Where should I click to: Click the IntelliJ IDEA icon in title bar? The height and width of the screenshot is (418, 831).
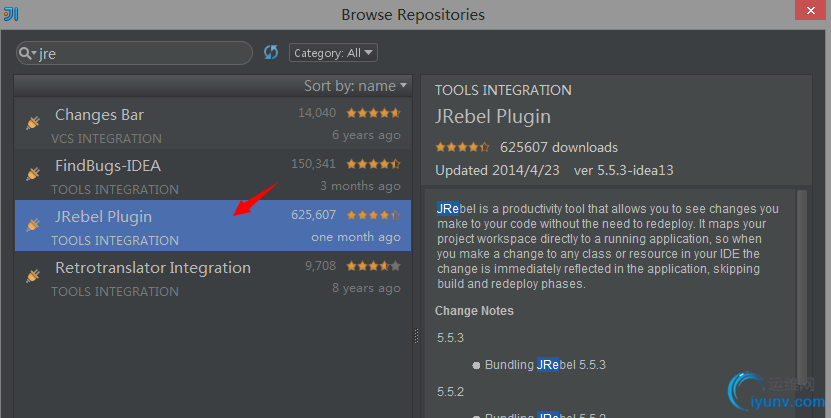(x=11, y=14)
